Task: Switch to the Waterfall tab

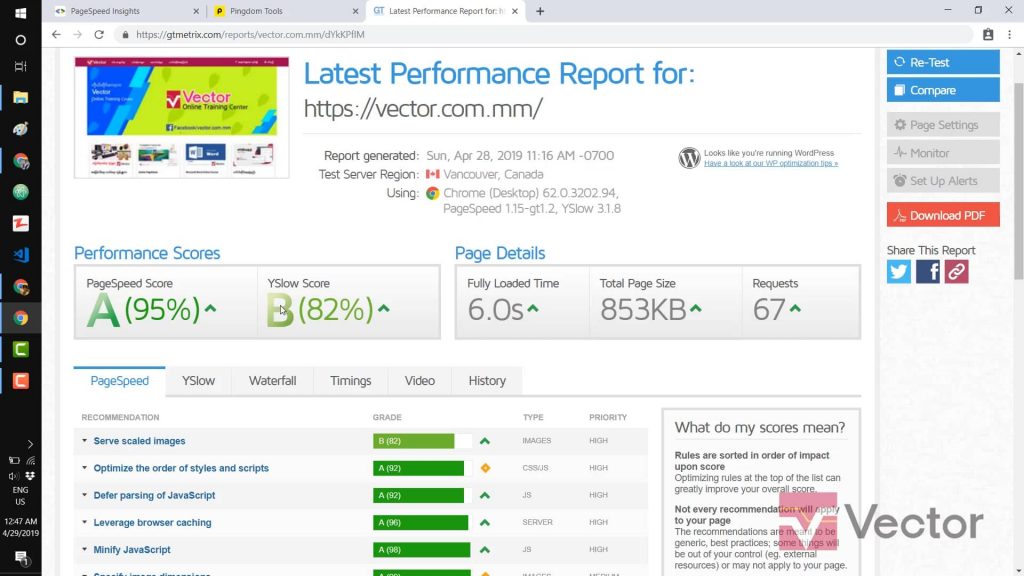Action: pyautogui.click(x=272, y=380)
